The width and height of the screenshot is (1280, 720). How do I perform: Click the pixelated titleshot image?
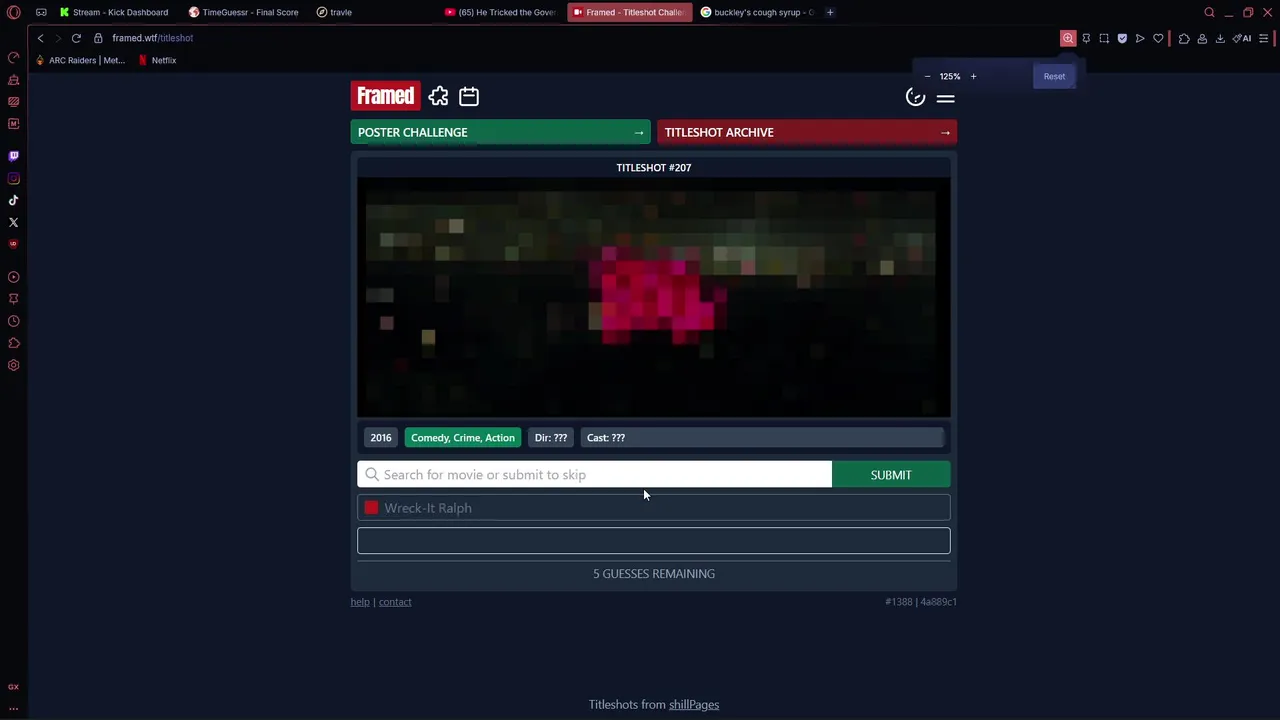(x=654, y=297)
